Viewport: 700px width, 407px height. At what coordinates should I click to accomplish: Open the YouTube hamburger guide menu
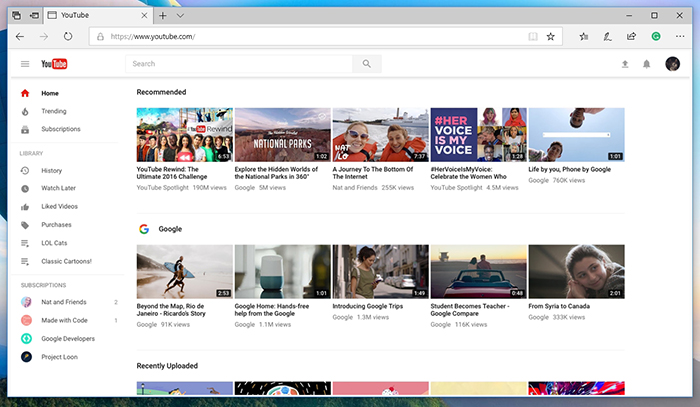point(25,64)
